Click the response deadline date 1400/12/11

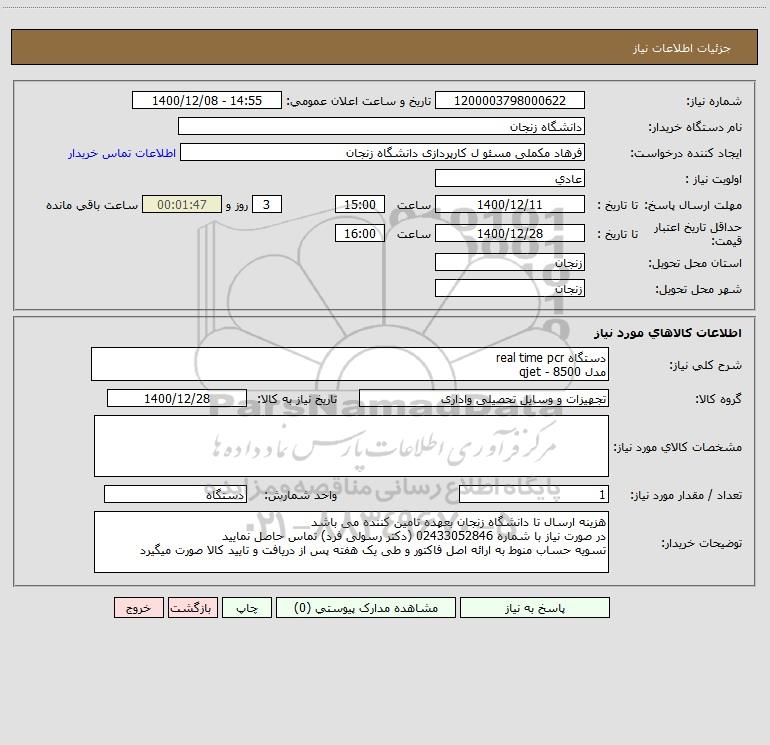coord(510,204)
